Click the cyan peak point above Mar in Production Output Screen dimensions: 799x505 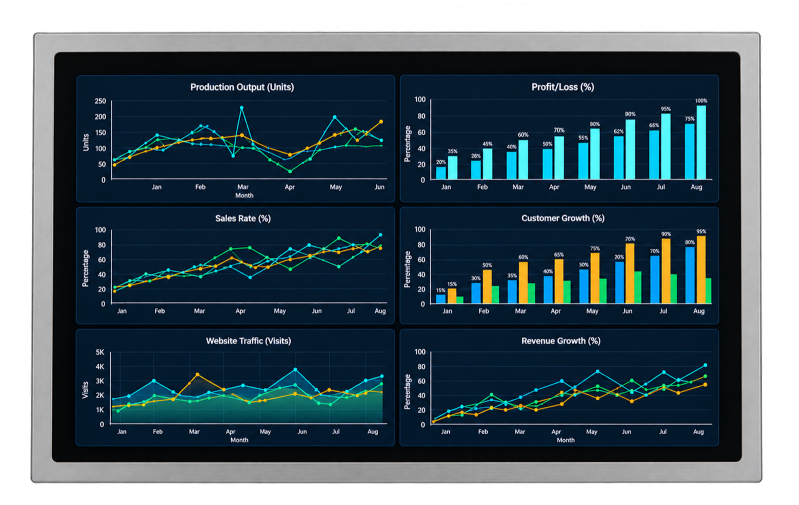(242, 108)
